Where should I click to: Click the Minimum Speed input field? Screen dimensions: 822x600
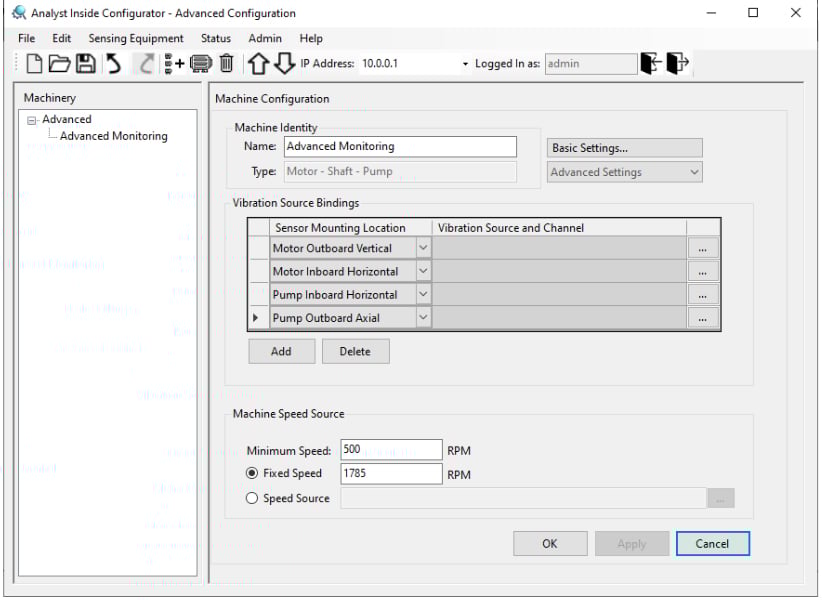pyautogui.click(x=391, y=450)
